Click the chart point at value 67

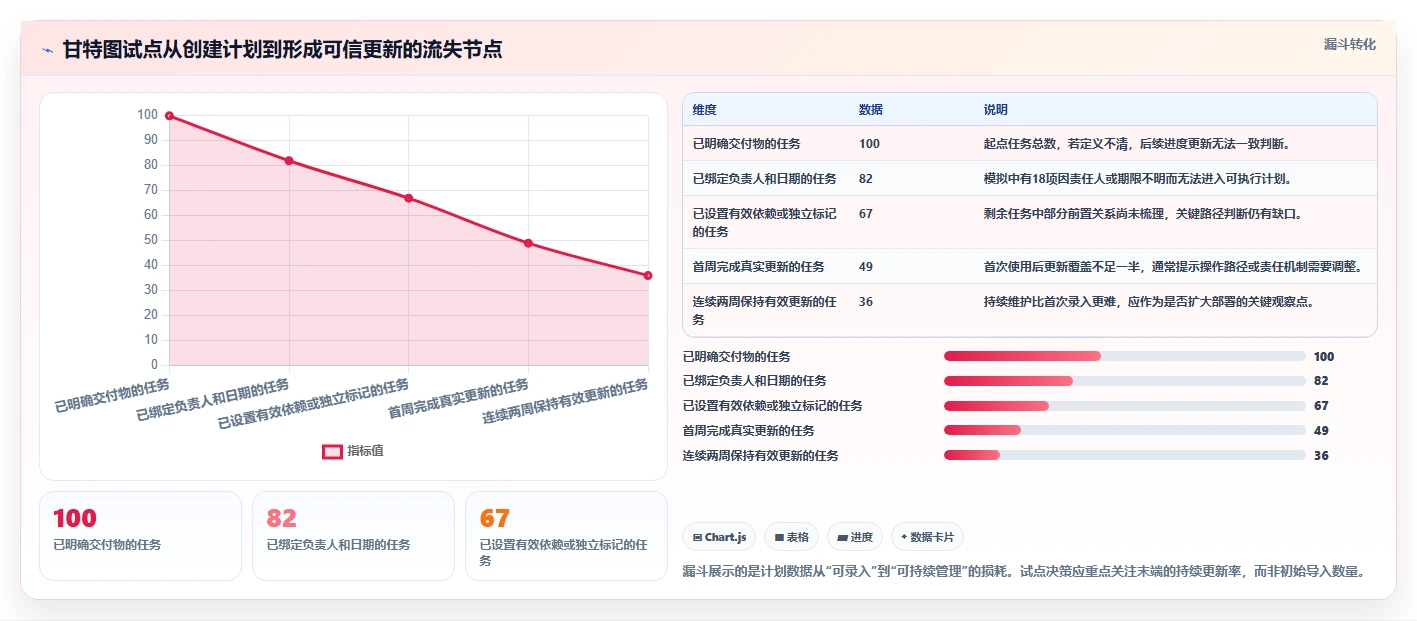point(409,198)
